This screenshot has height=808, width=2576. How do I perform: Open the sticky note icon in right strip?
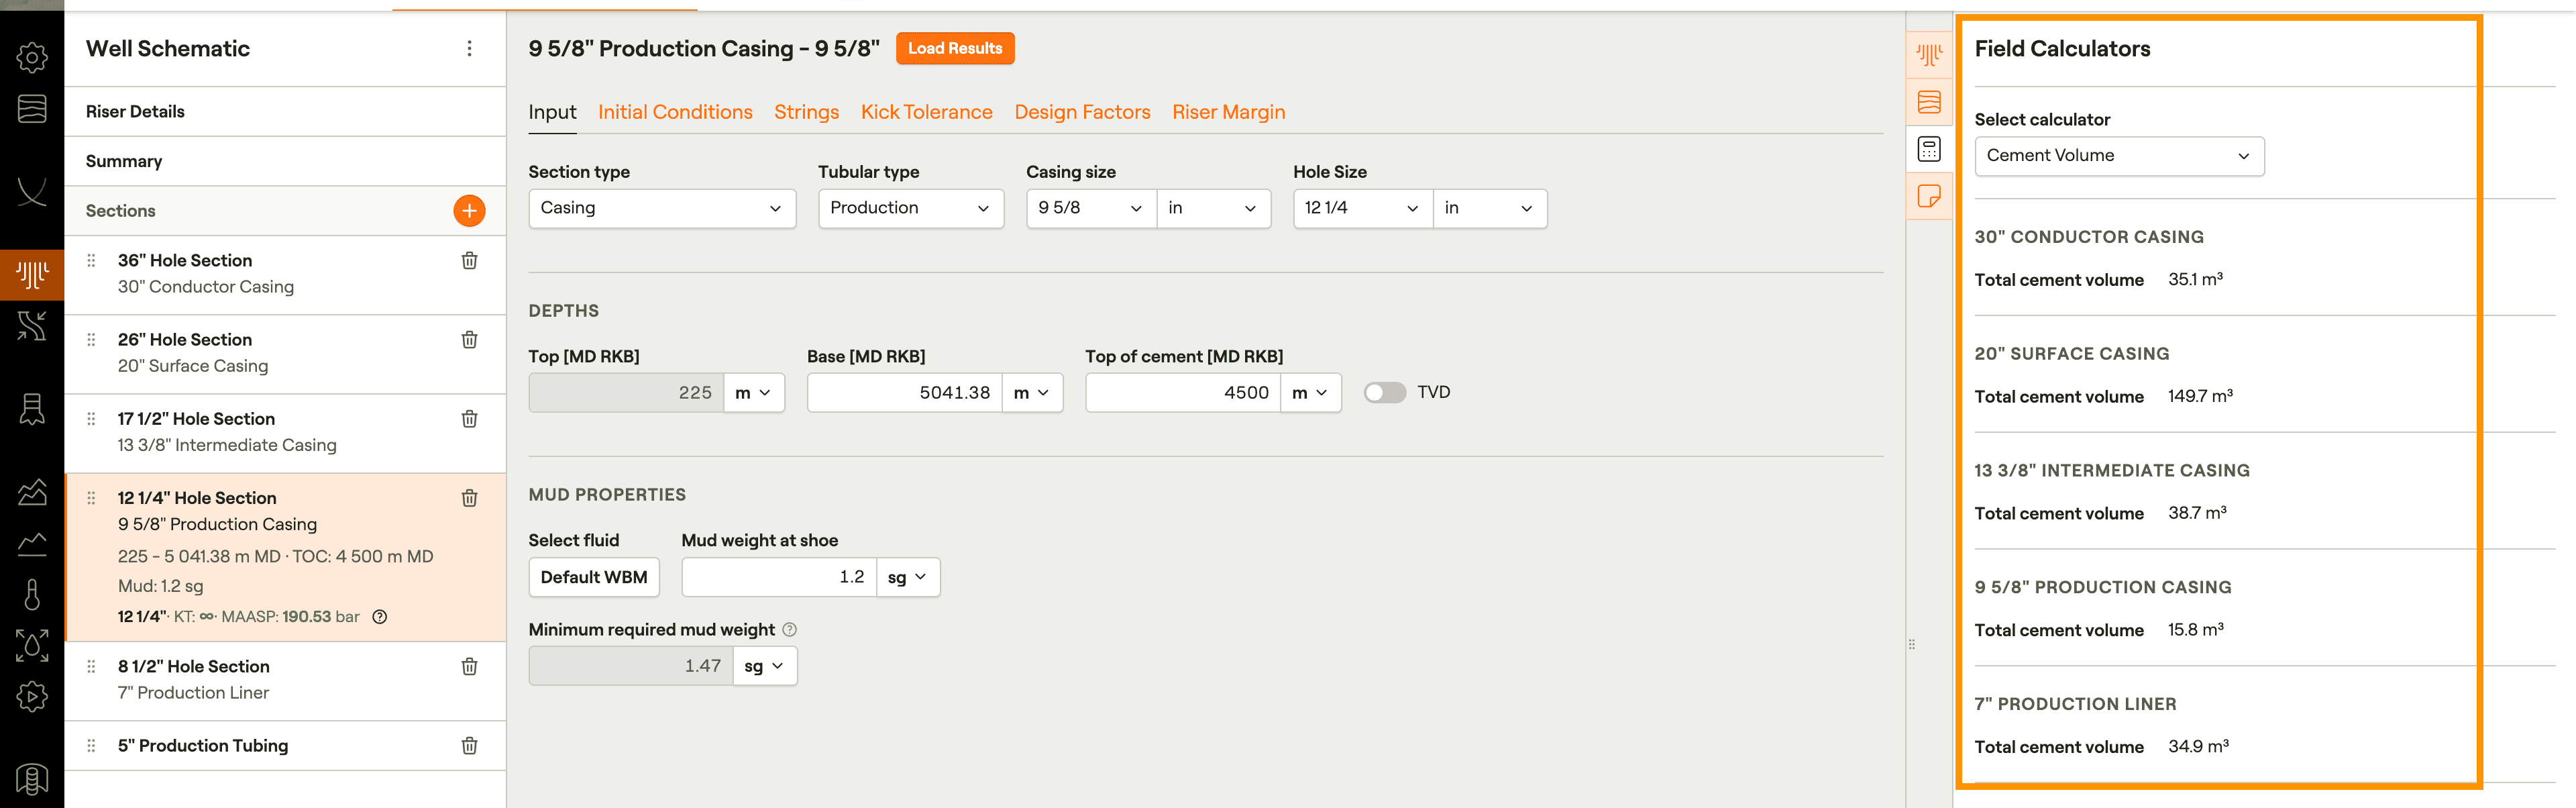coord(1929,196)
